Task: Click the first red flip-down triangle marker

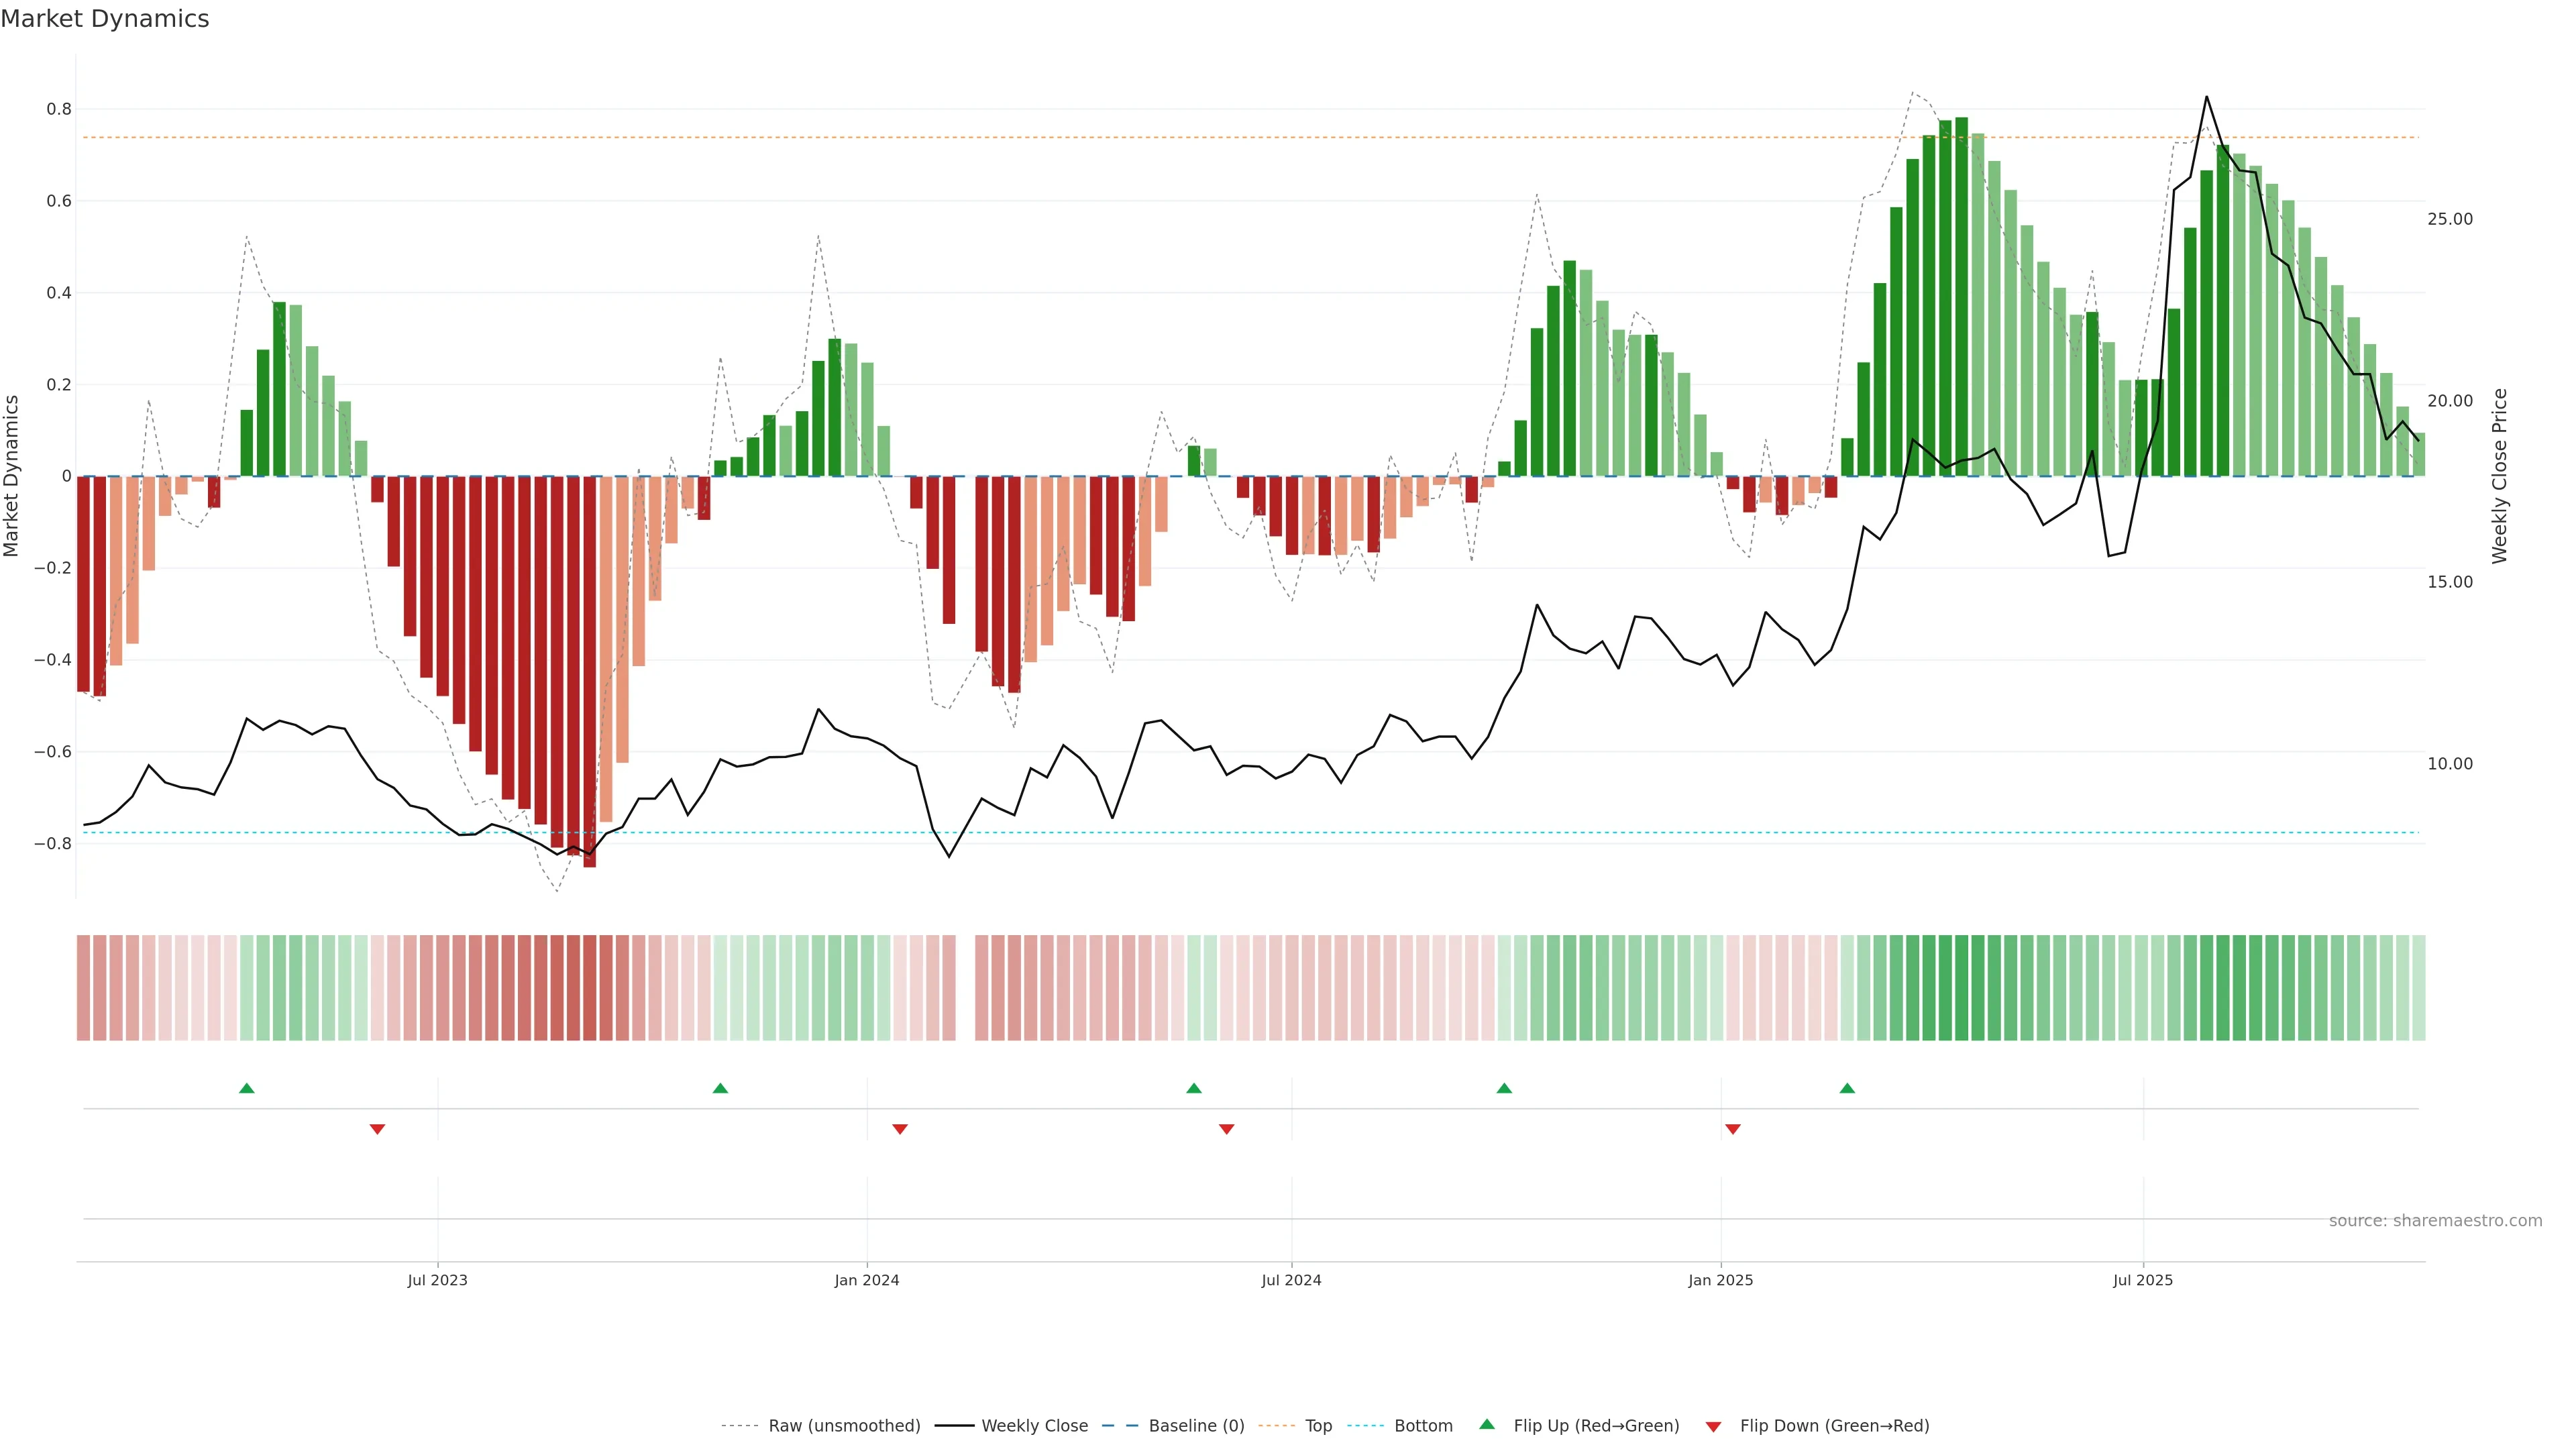Action: point(377,1129)
